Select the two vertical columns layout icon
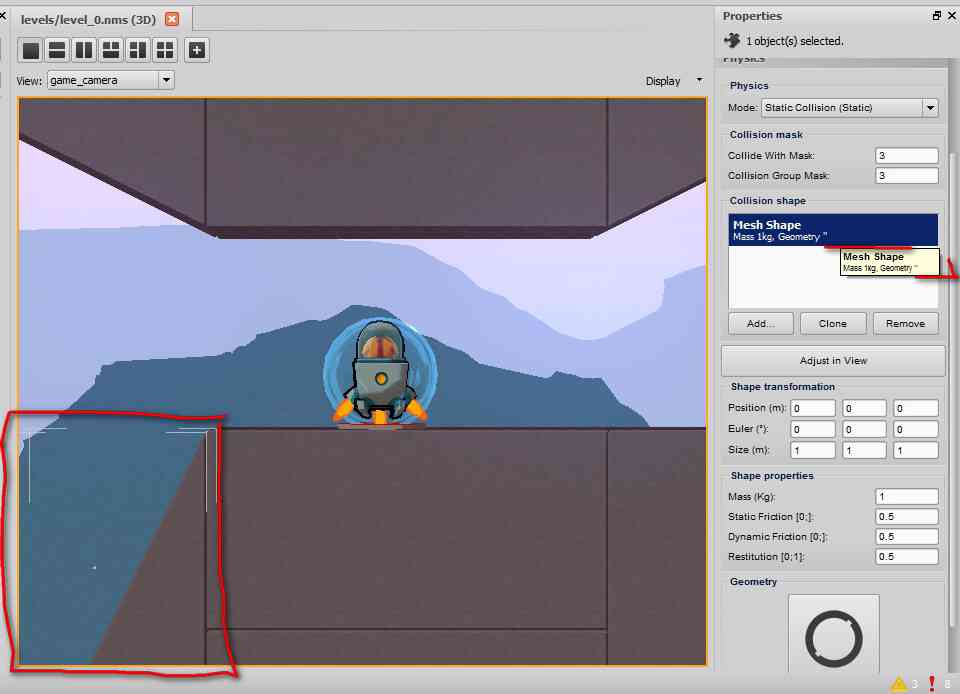 point(84,50)
